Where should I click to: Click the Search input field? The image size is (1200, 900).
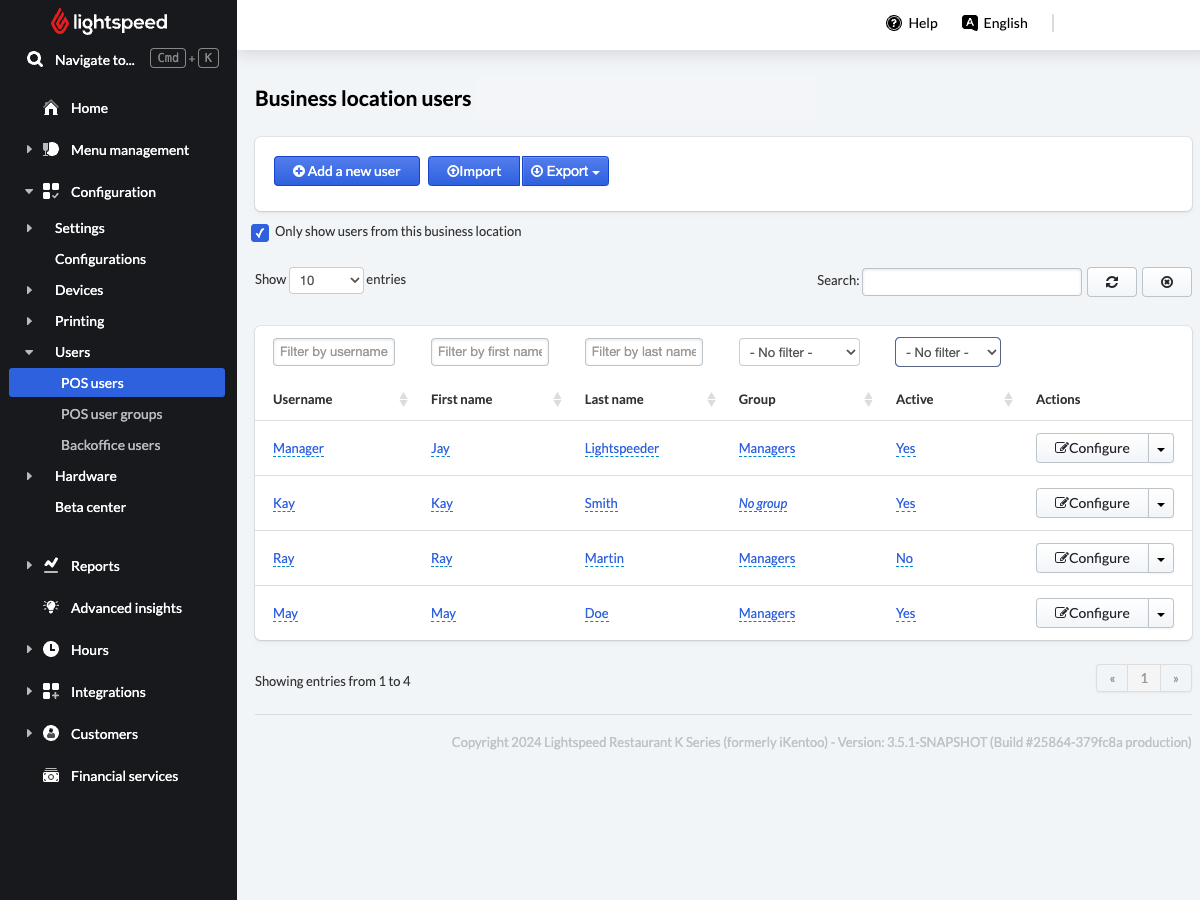[x=971, y=282]
